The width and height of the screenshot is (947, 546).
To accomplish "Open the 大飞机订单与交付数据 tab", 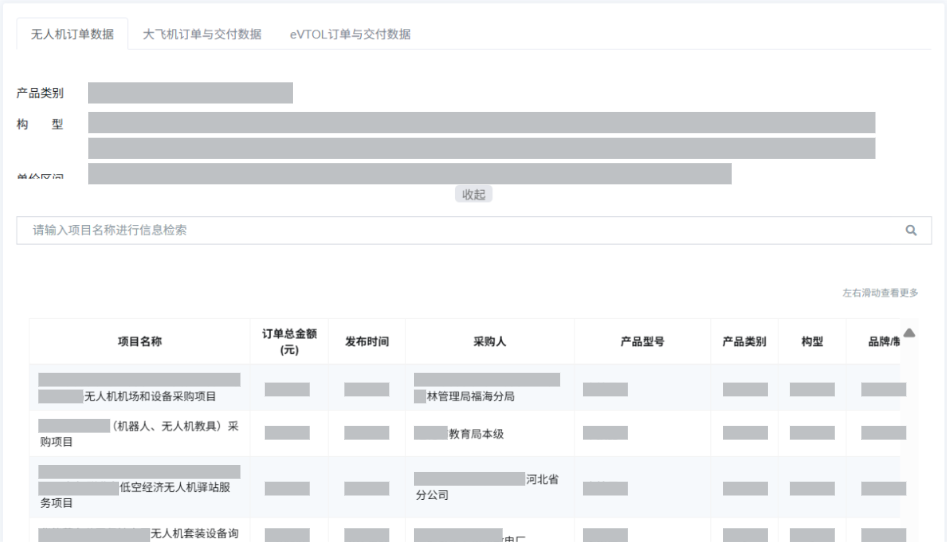I will tap(202, 34).
